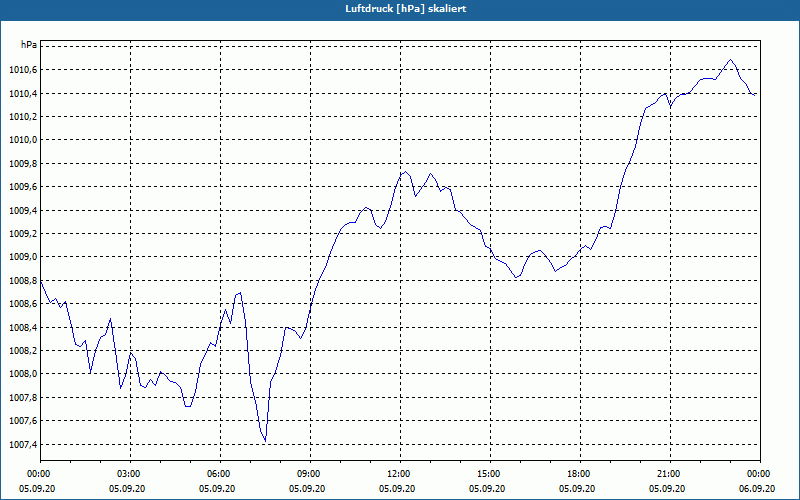This screenshot has height=500, width=800.
Task: Click the pressure peak near 23:00
Action: coord(731,60)
